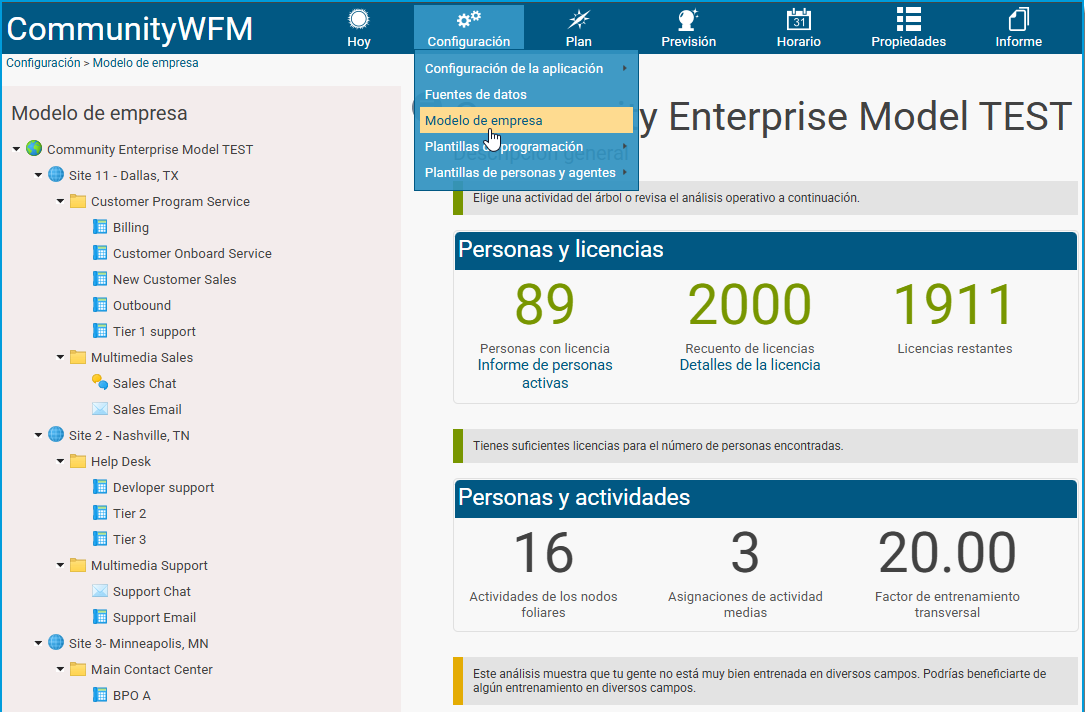The width and height of the screenshot is (1085, 712).
Task: Collapse the Main Contact Center folder
Action: coord(60,669)
